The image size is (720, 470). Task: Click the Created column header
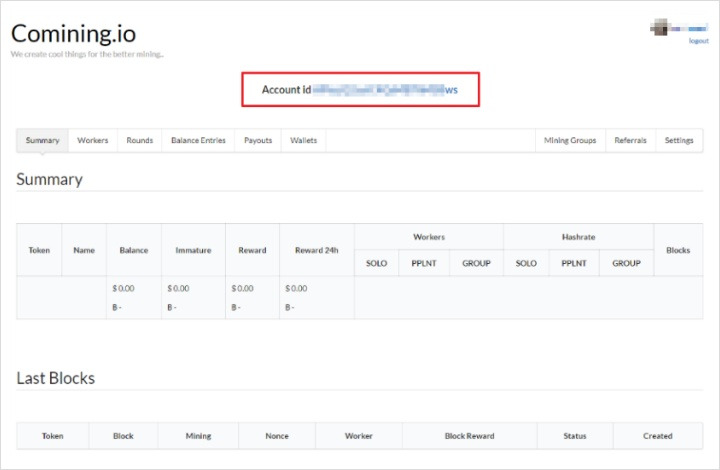click(658, 436)
